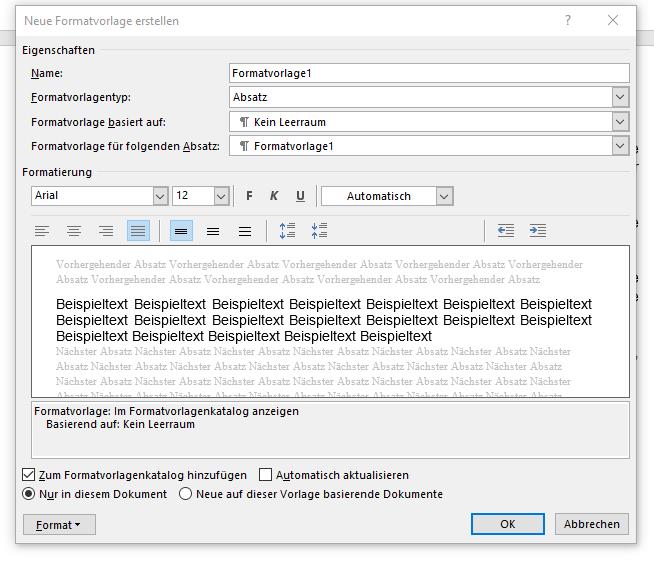Enable Automatisch aktualisieren checkbox
This screenshot has width=654, height=563.
coord(266,475)
